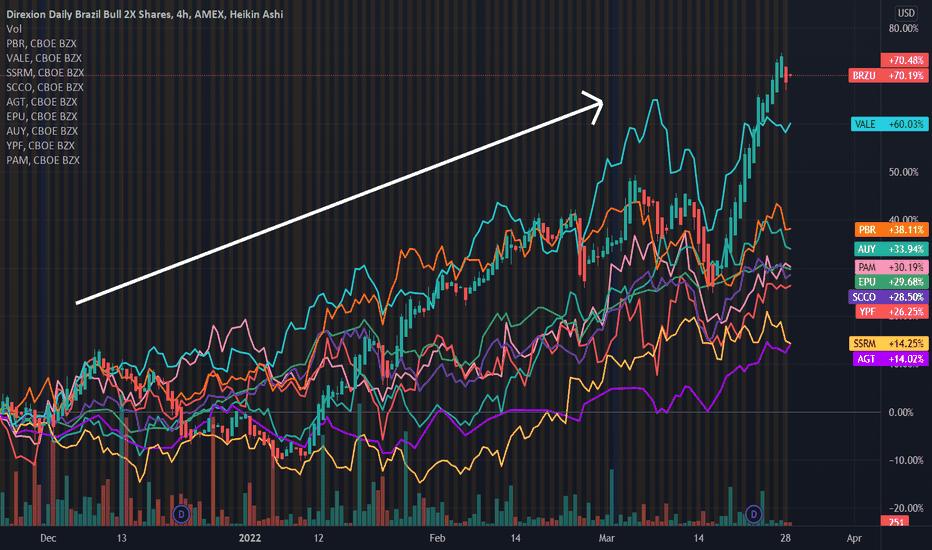
Task: Click the 2022 date label
Action: (x=250, y=538)
